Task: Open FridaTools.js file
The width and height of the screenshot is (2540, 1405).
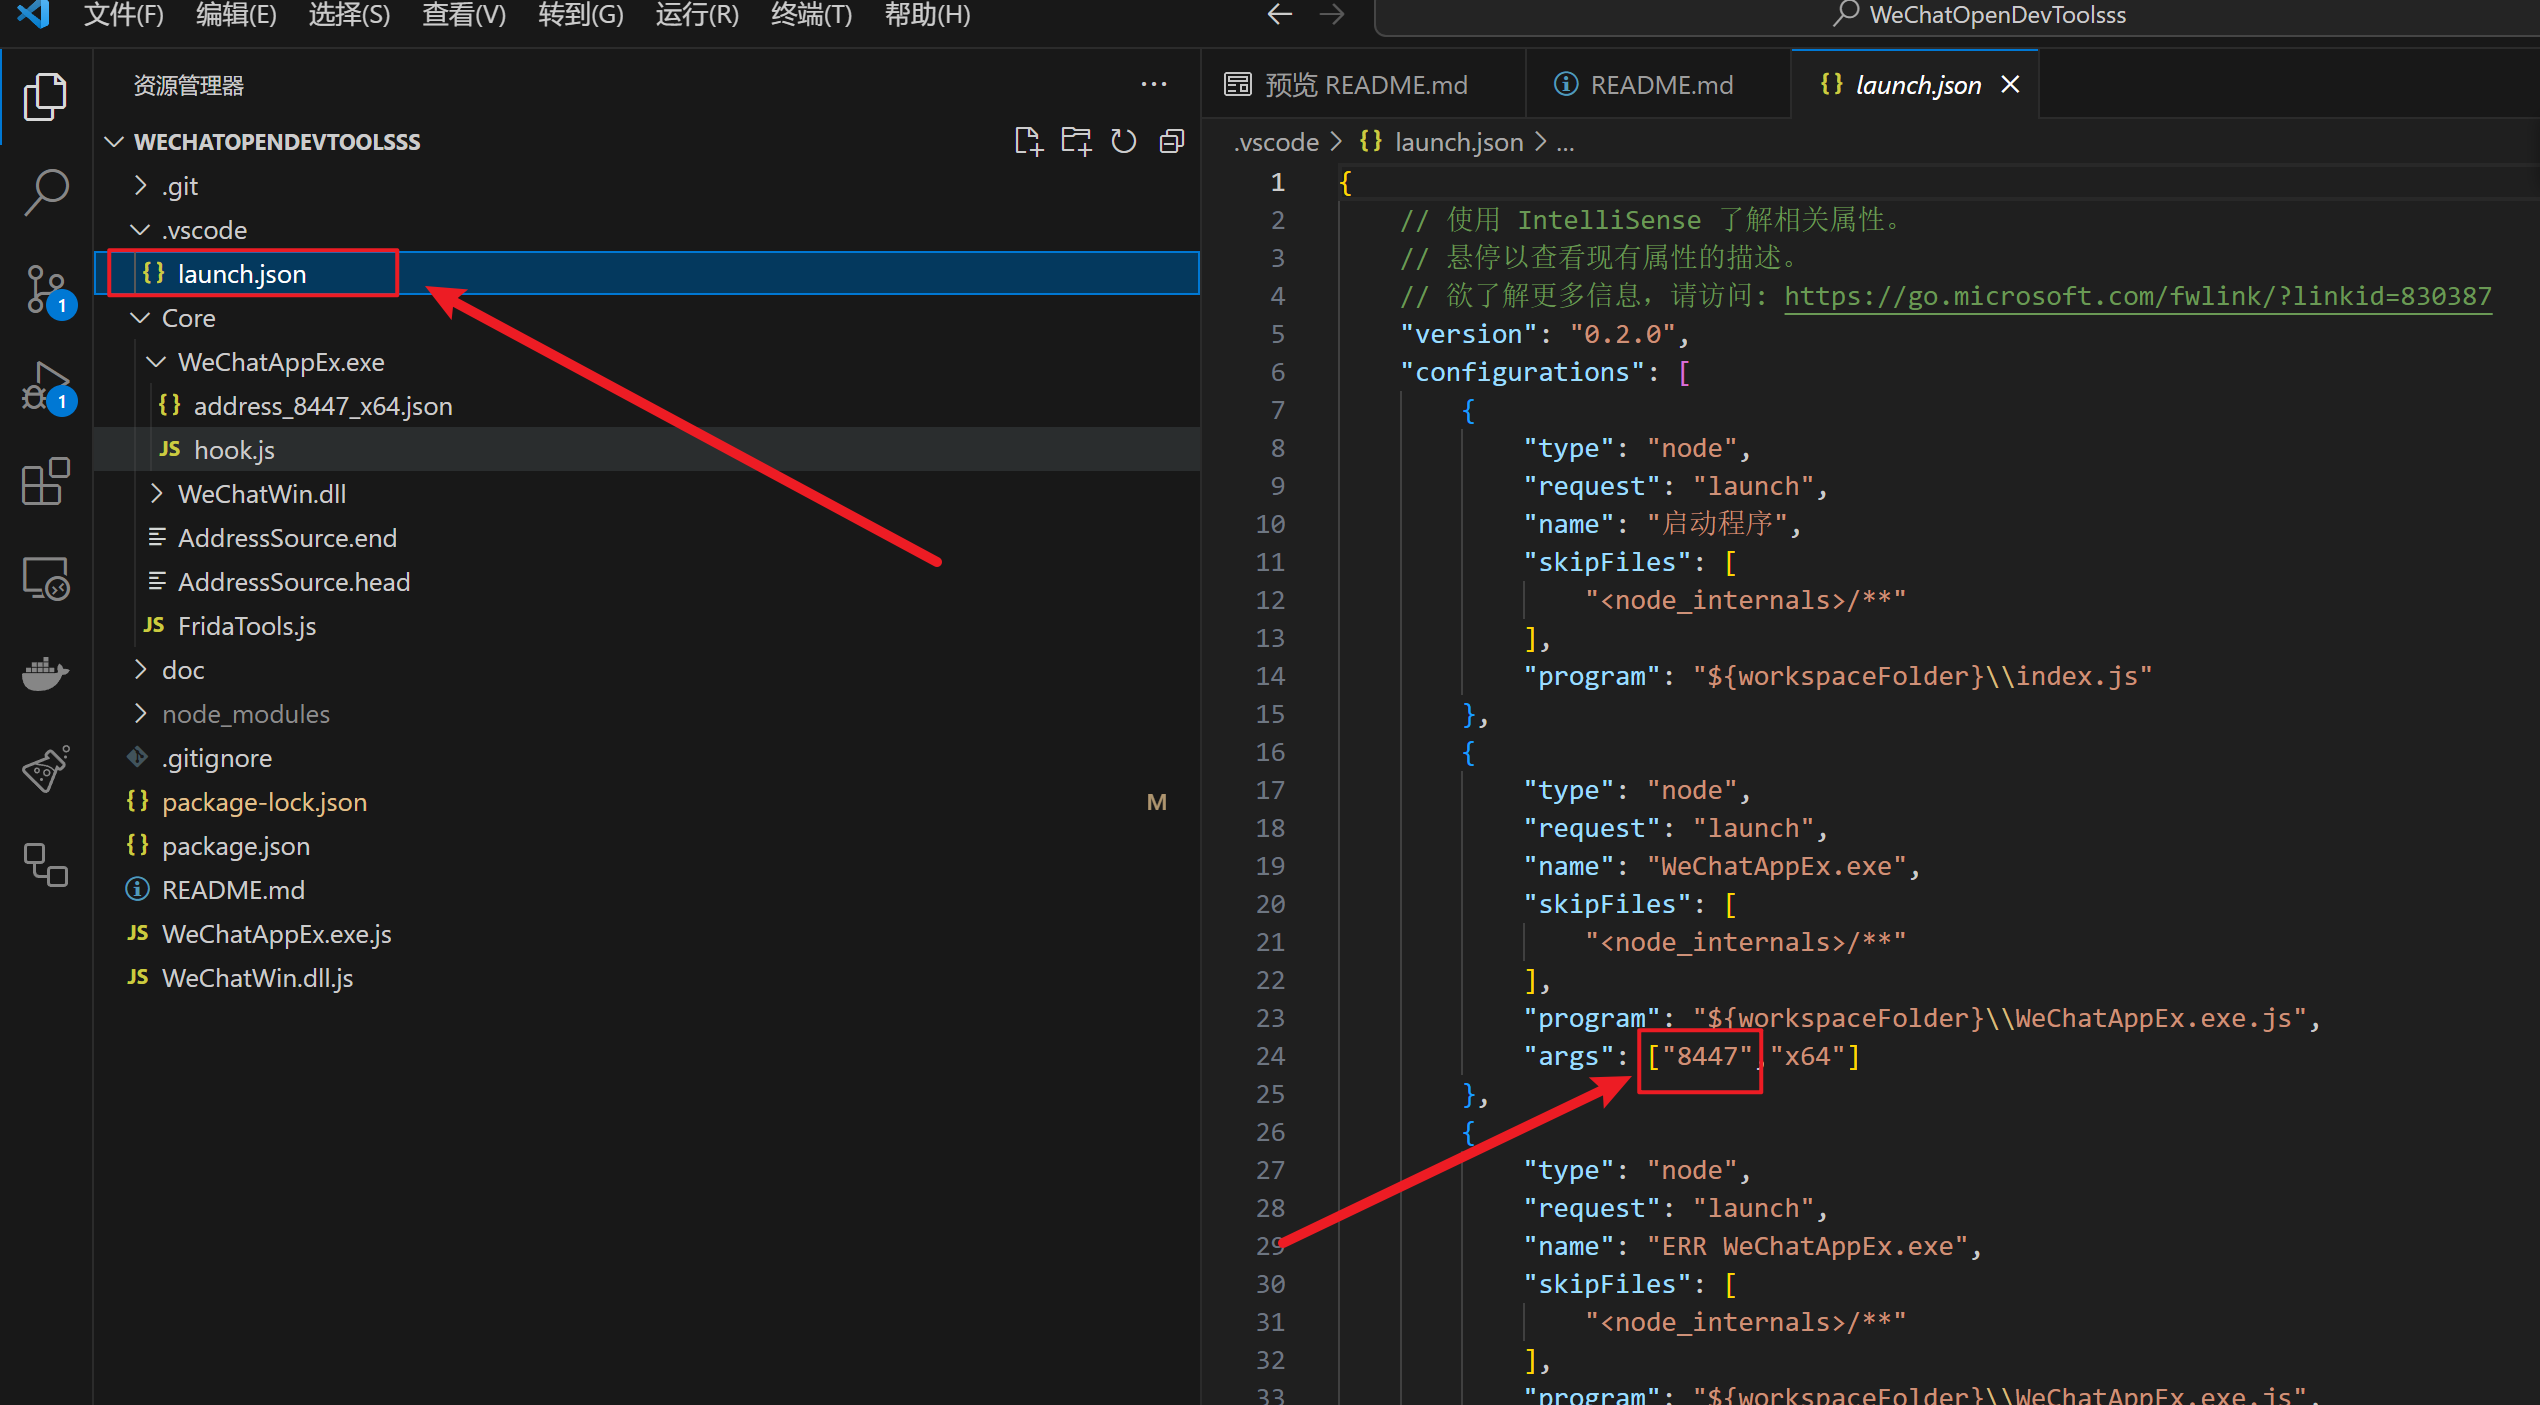Action: point(648,626)
